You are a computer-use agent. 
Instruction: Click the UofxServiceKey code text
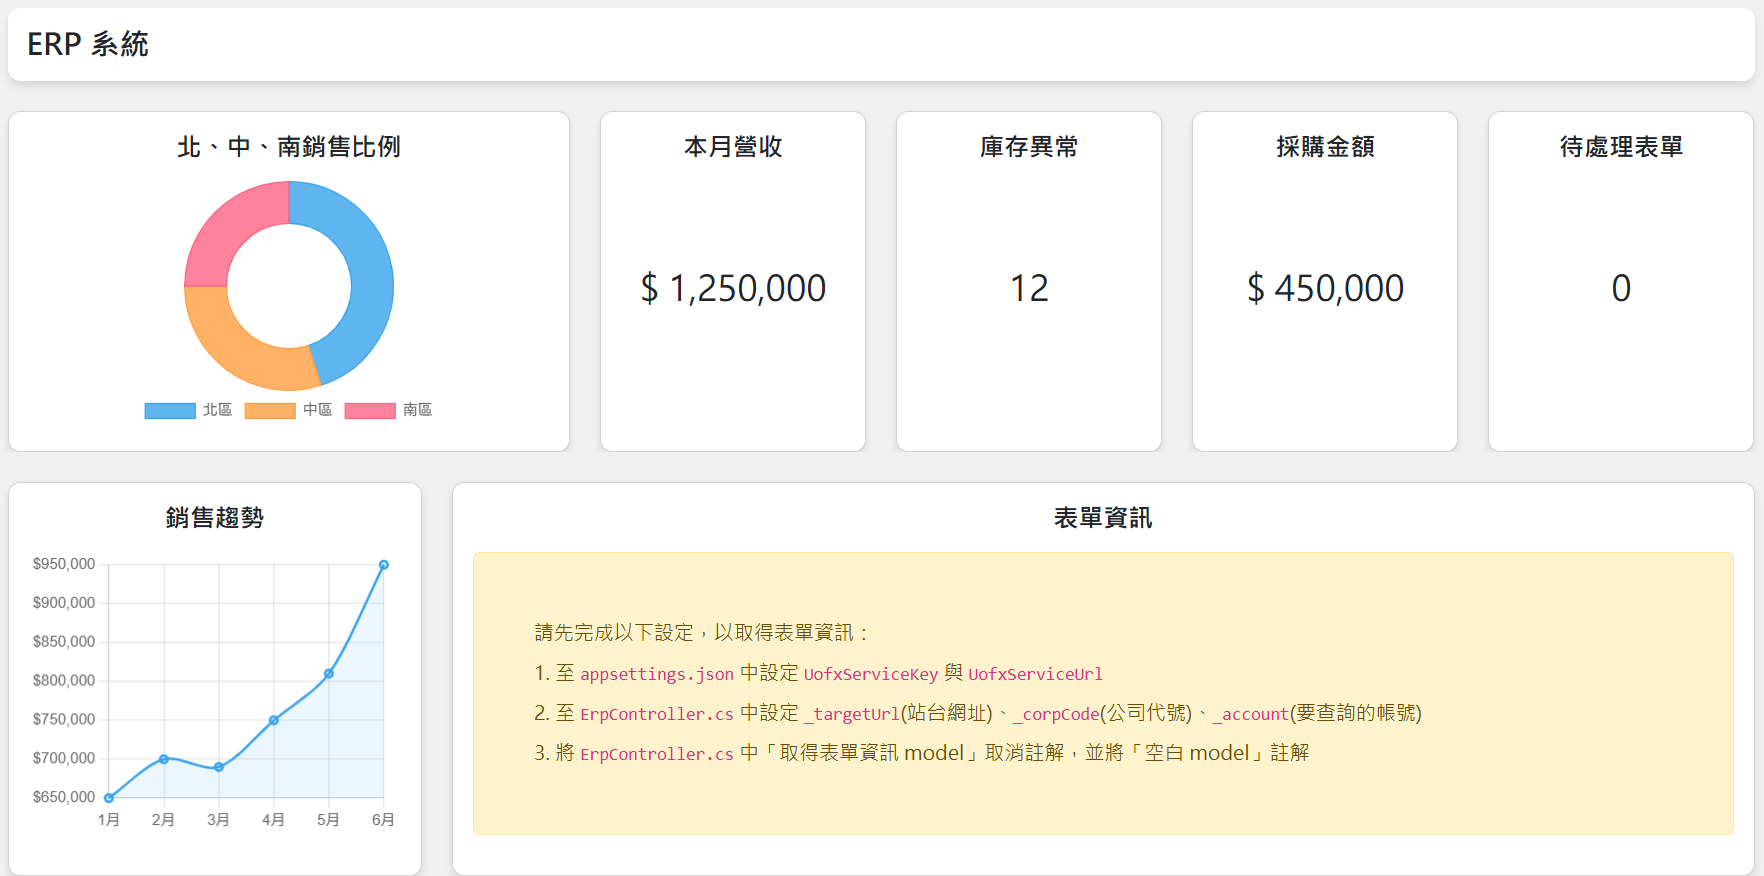point(871,674)
